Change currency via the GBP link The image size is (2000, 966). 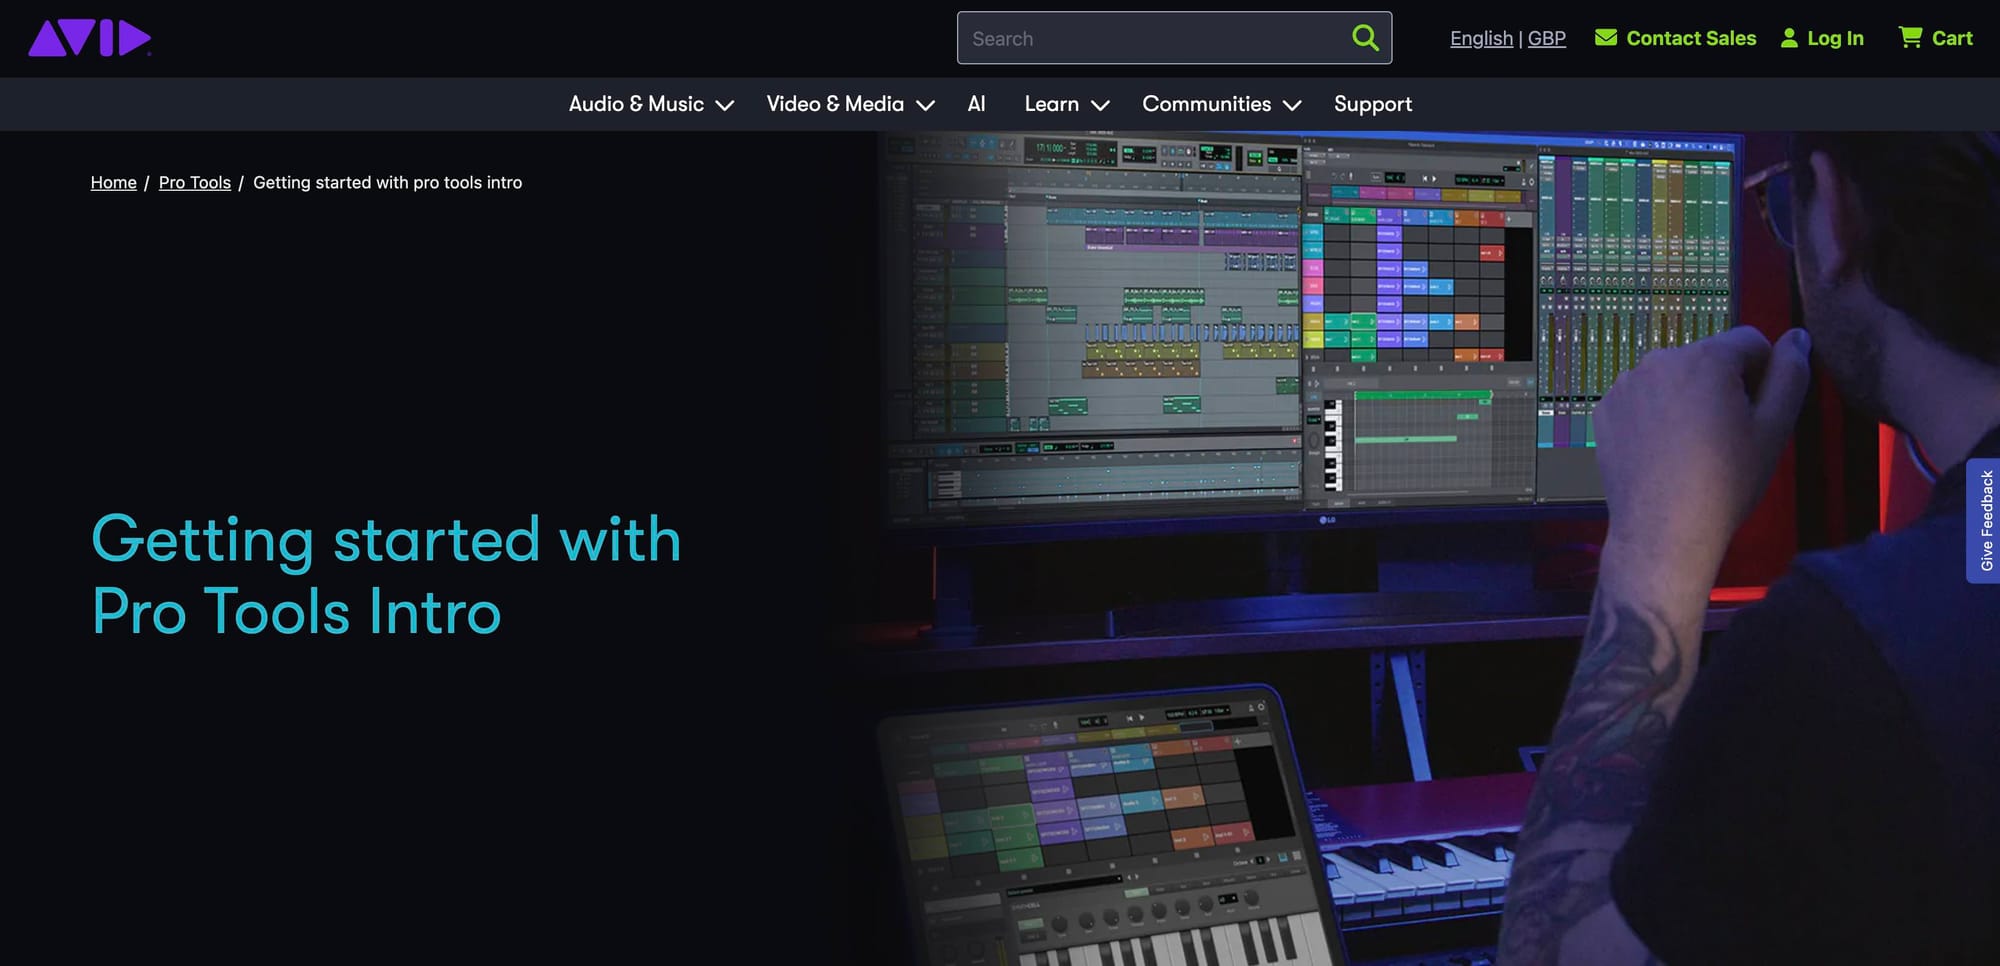click(x=1546, y=38)
